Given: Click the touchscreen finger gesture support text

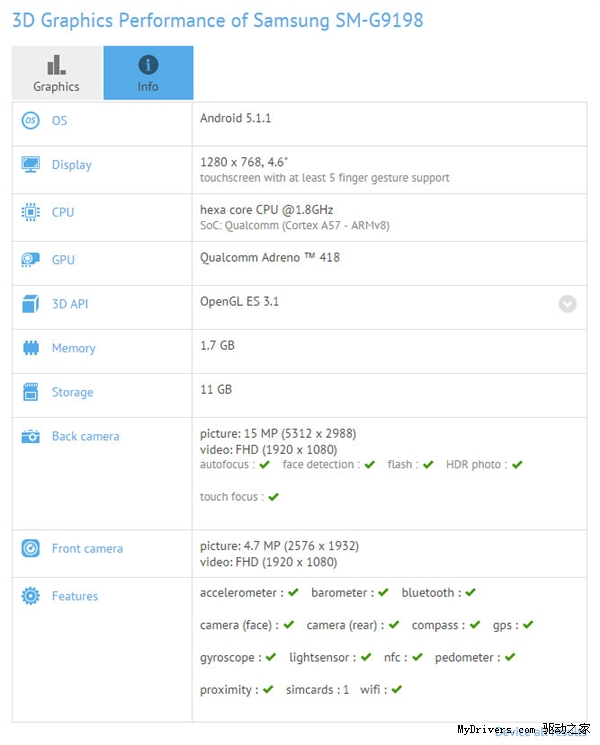Looking at the screenshot, I should tap(324, 178).
